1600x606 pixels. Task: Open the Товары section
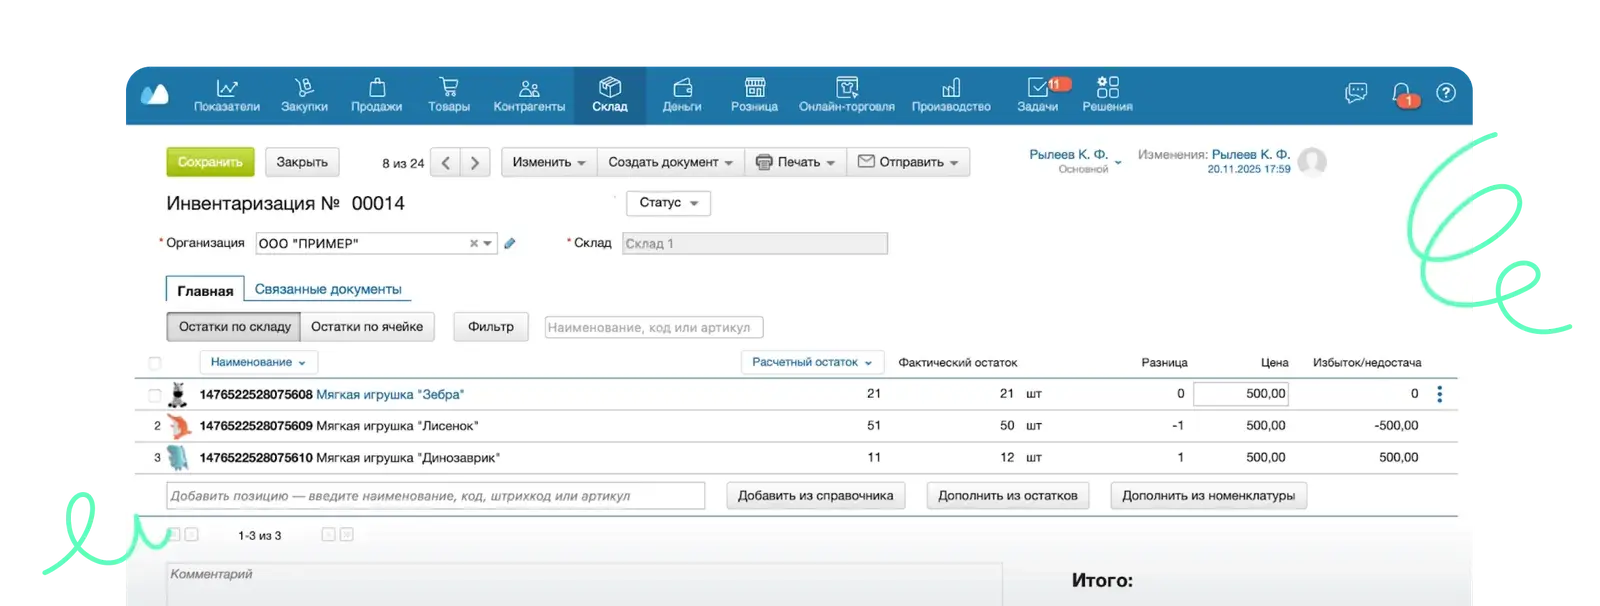pos(449,95)
